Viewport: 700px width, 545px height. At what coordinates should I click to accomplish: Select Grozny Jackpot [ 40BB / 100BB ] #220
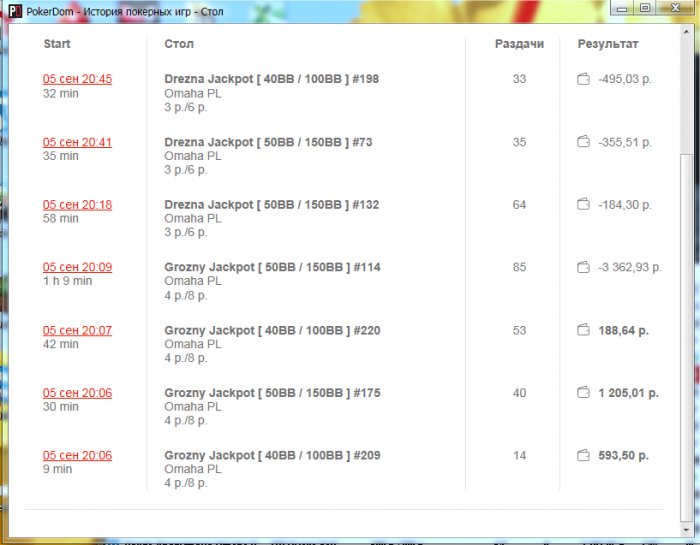point(272,330)
